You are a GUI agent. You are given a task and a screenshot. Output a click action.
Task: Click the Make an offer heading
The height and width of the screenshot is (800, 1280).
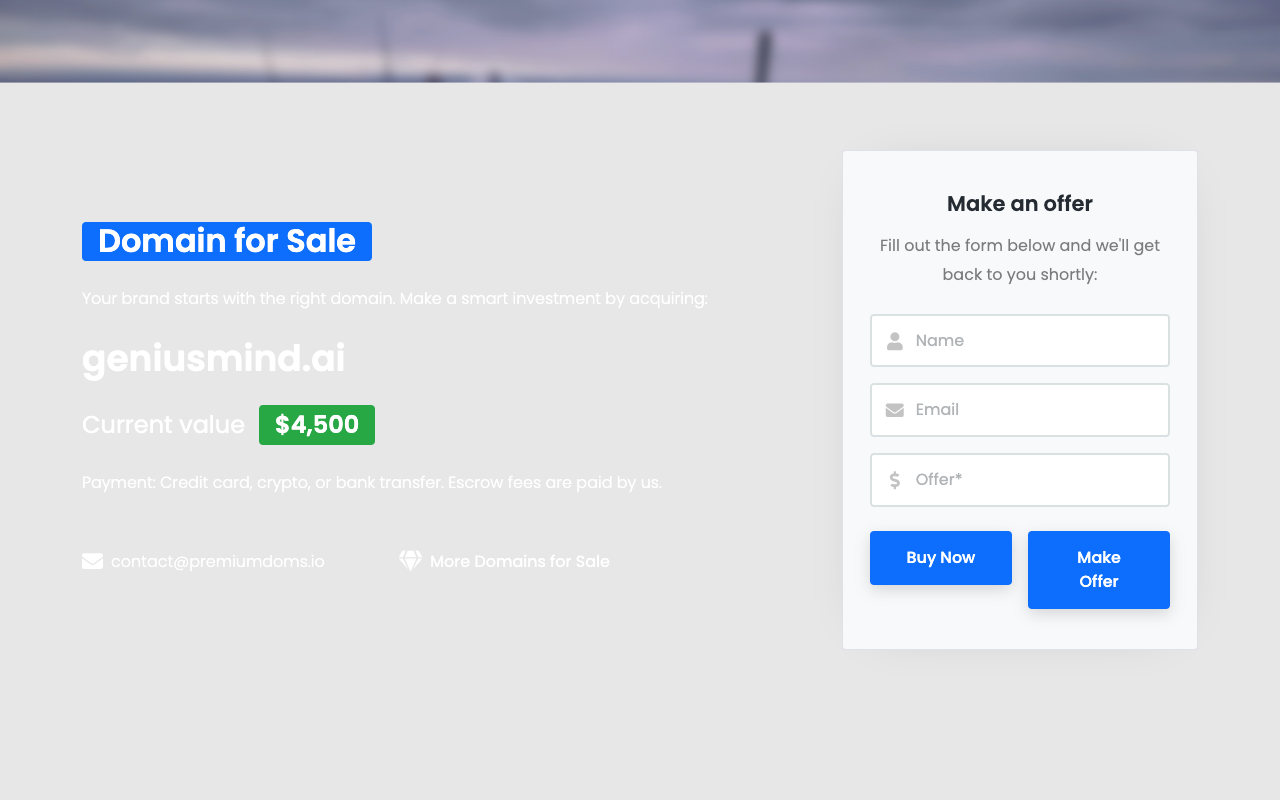coord(1020,204)
